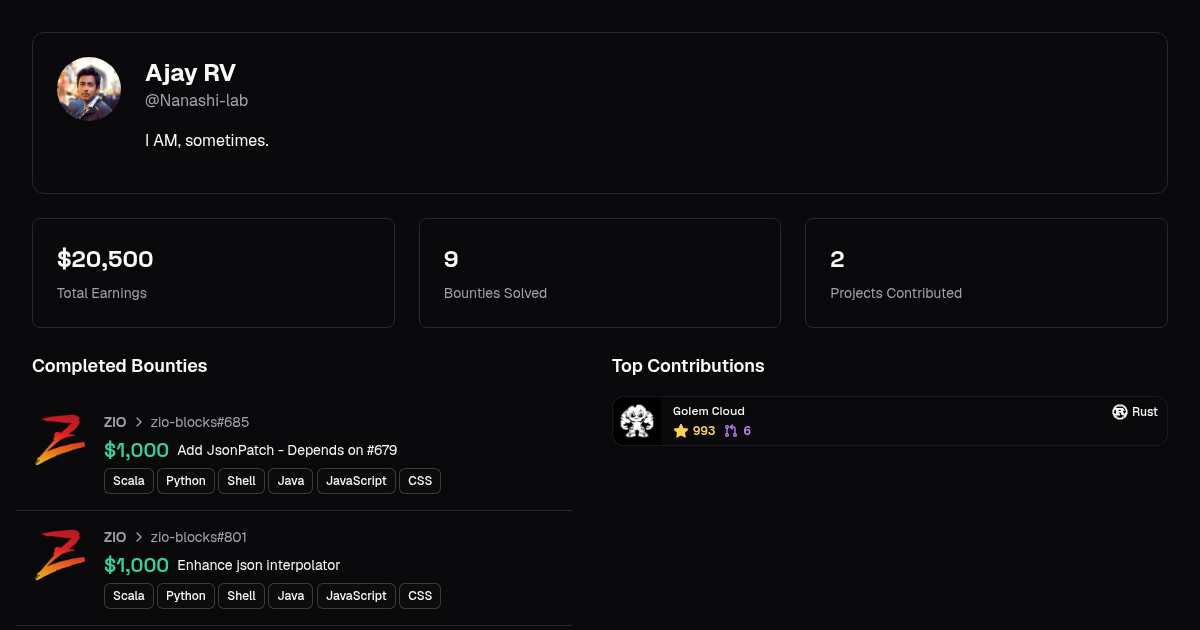Click the Rust language logo icon
1200x630 pixels.
tap(1120, 412)
